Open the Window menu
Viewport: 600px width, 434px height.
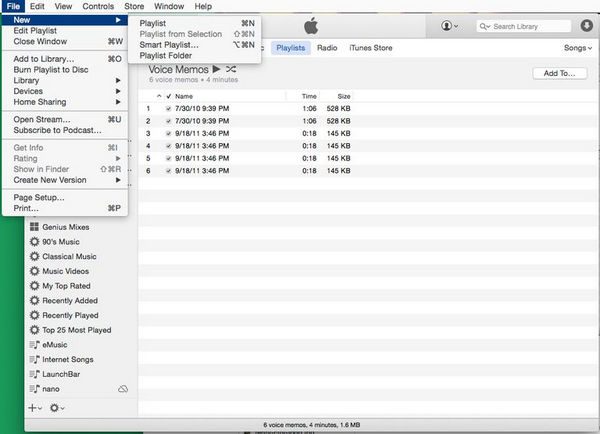pos(169,6)
